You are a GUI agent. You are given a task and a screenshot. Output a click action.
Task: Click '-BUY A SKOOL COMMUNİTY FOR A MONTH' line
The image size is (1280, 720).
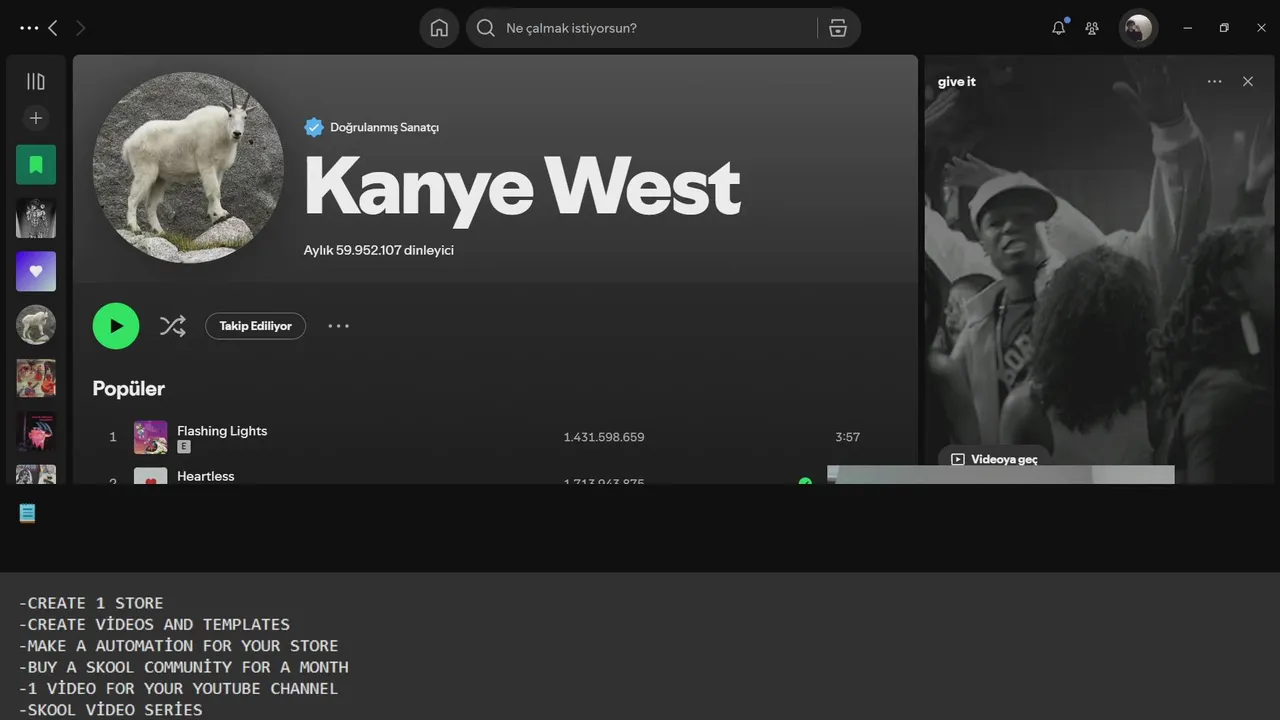tap(184, 667)
